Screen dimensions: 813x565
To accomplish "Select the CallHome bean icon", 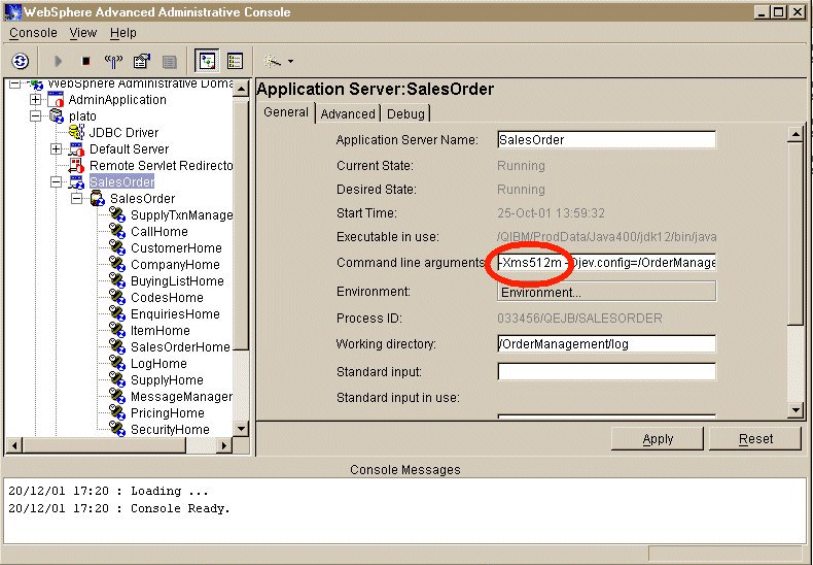I will (118, 231).
